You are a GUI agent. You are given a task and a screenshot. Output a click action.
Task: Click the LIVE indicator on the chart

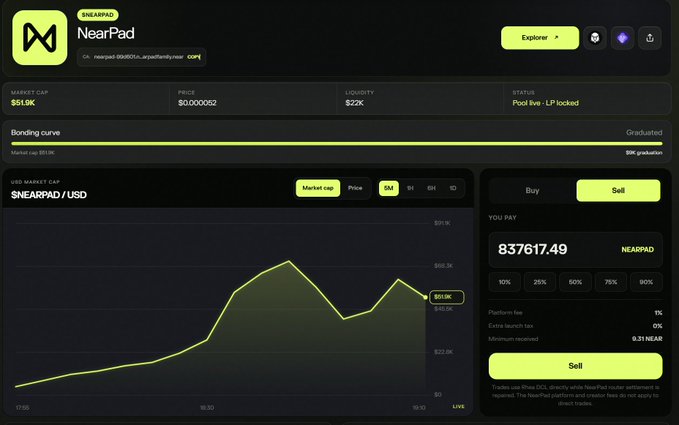458,407
